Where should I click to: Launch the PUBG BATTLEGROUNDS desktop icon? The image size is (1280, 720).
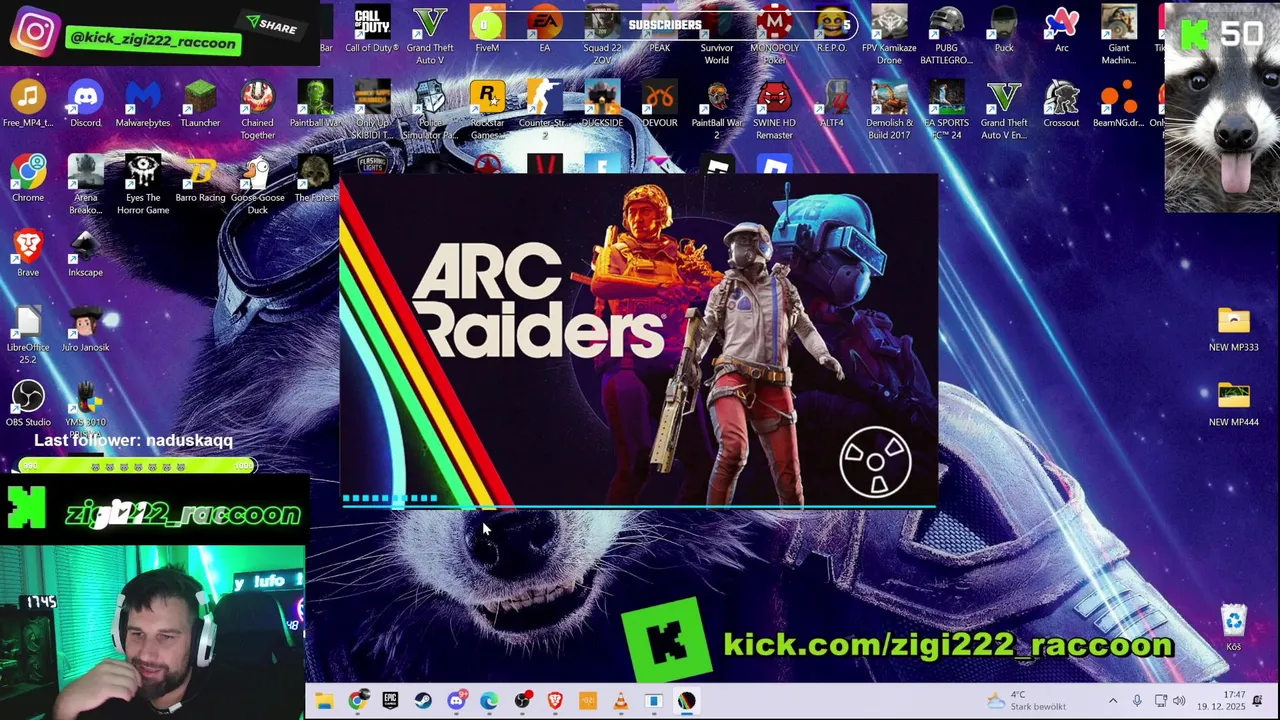pos(947,36)
